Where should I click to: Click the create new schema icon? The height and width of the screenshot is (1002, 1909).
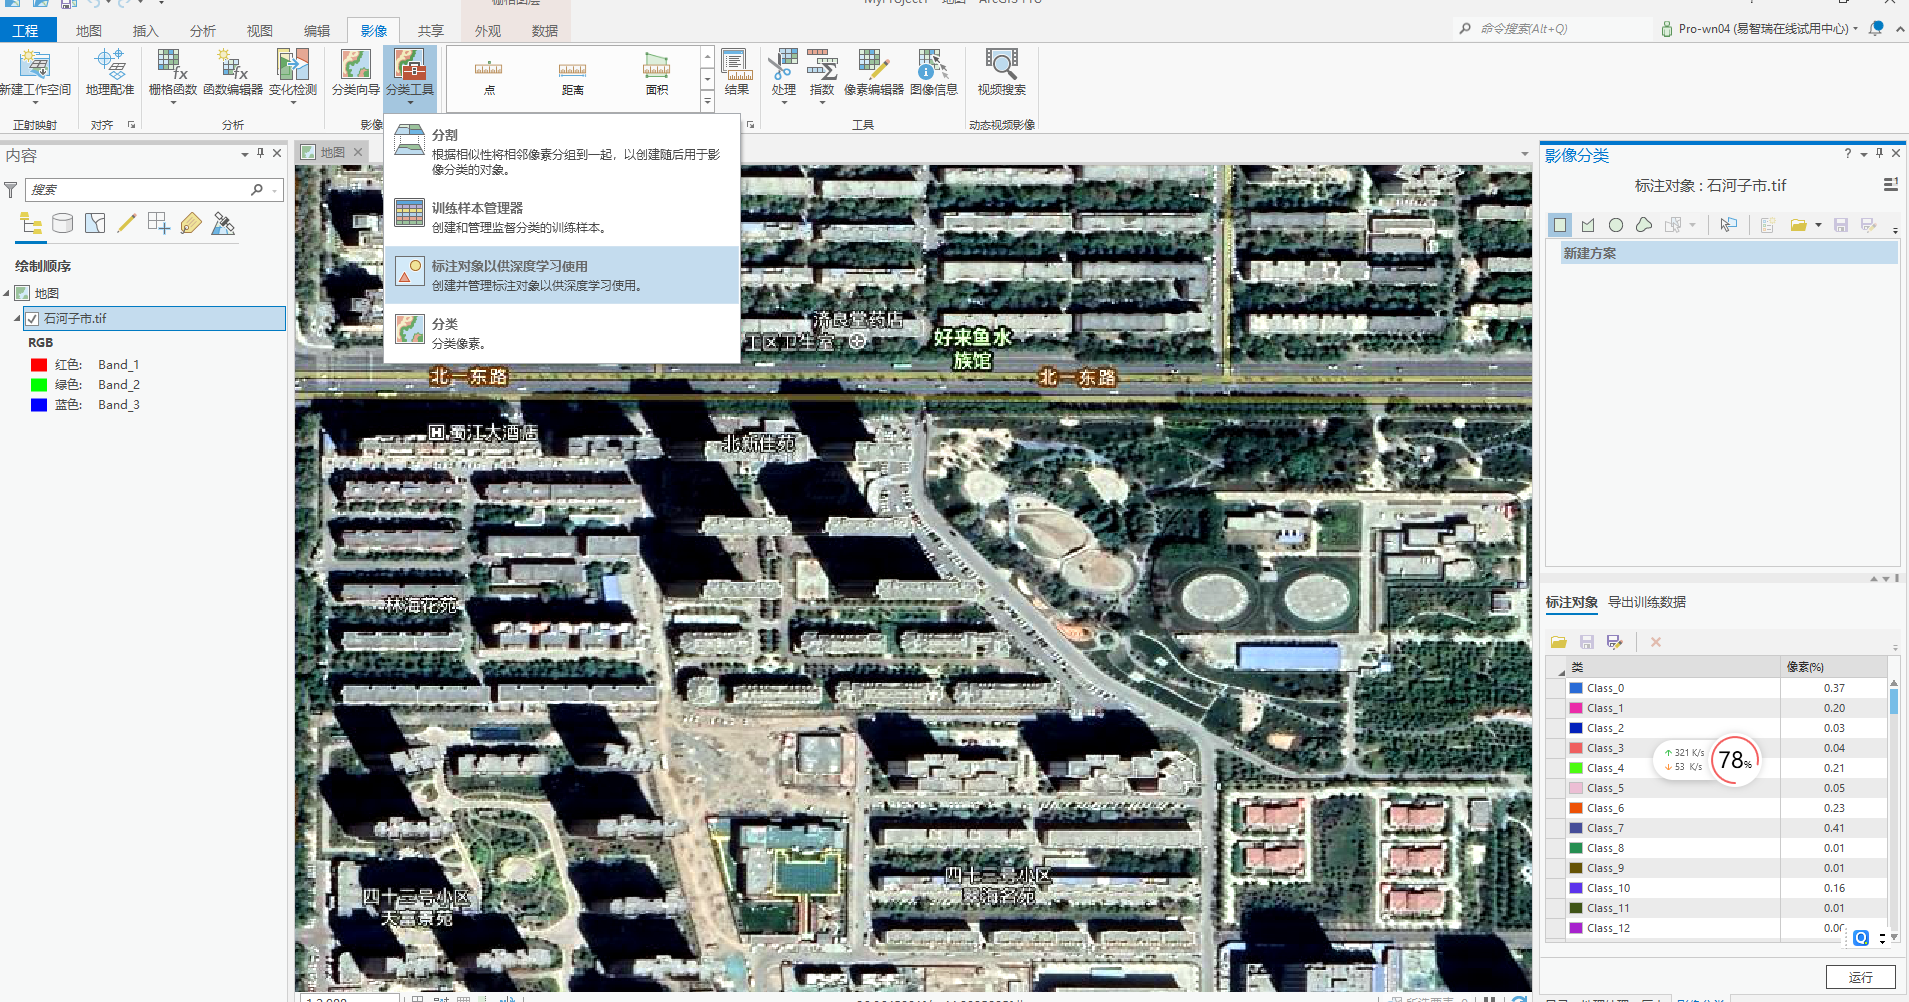click(x=1768, y=225)
